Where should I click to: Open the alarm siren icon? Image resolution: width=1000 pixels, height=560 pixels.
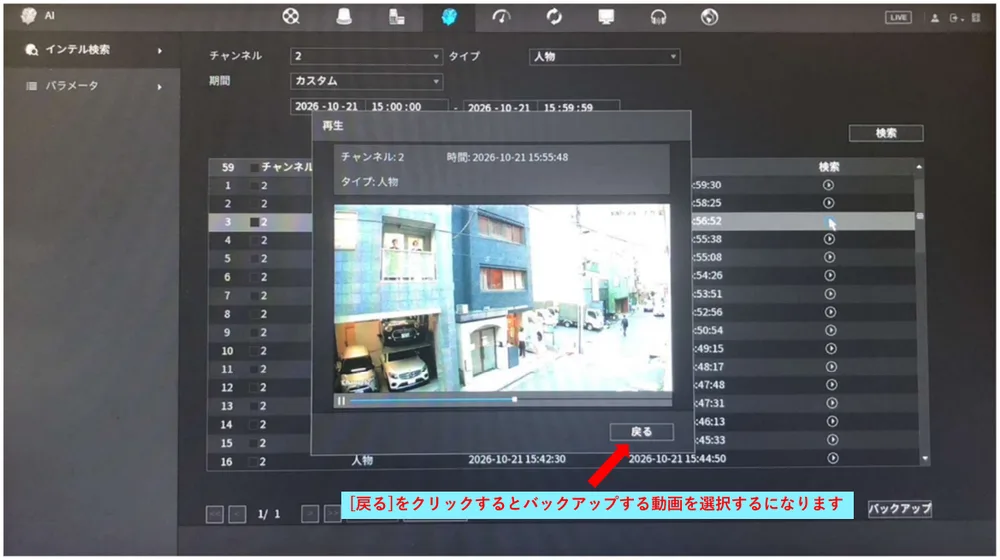344,17
